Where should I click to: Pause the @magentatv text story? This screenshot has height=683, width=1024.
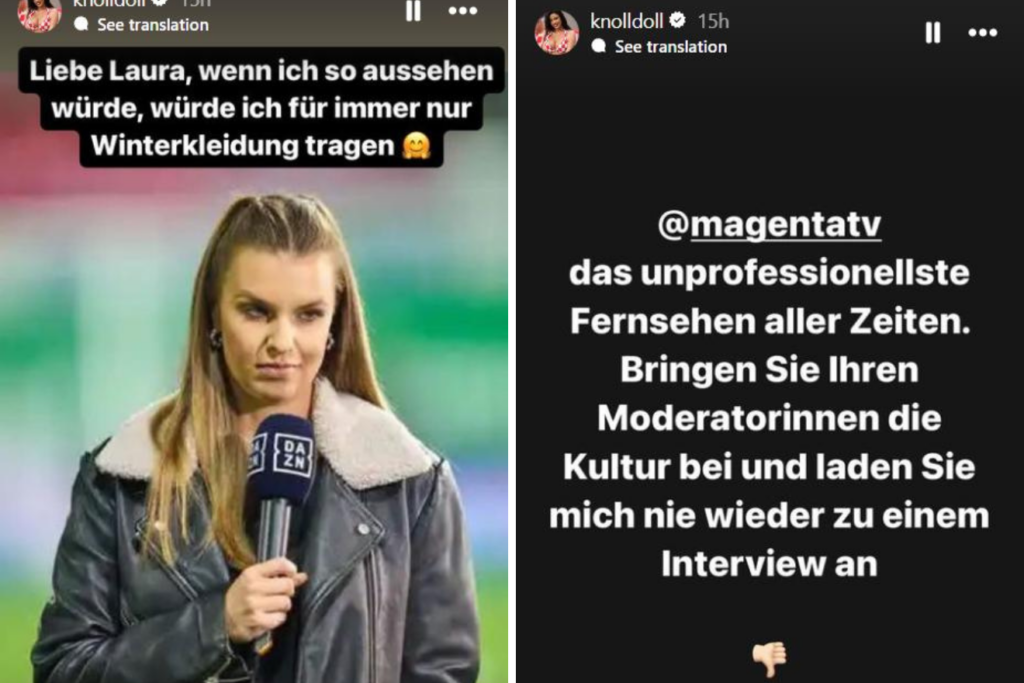933,32
